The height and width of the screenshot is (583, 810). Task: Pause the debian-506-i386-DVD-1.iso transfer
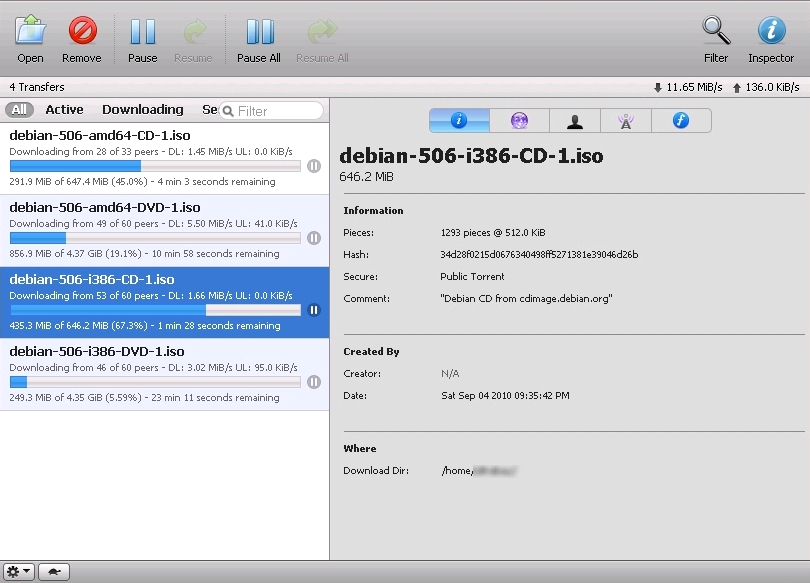click(314, 382)
